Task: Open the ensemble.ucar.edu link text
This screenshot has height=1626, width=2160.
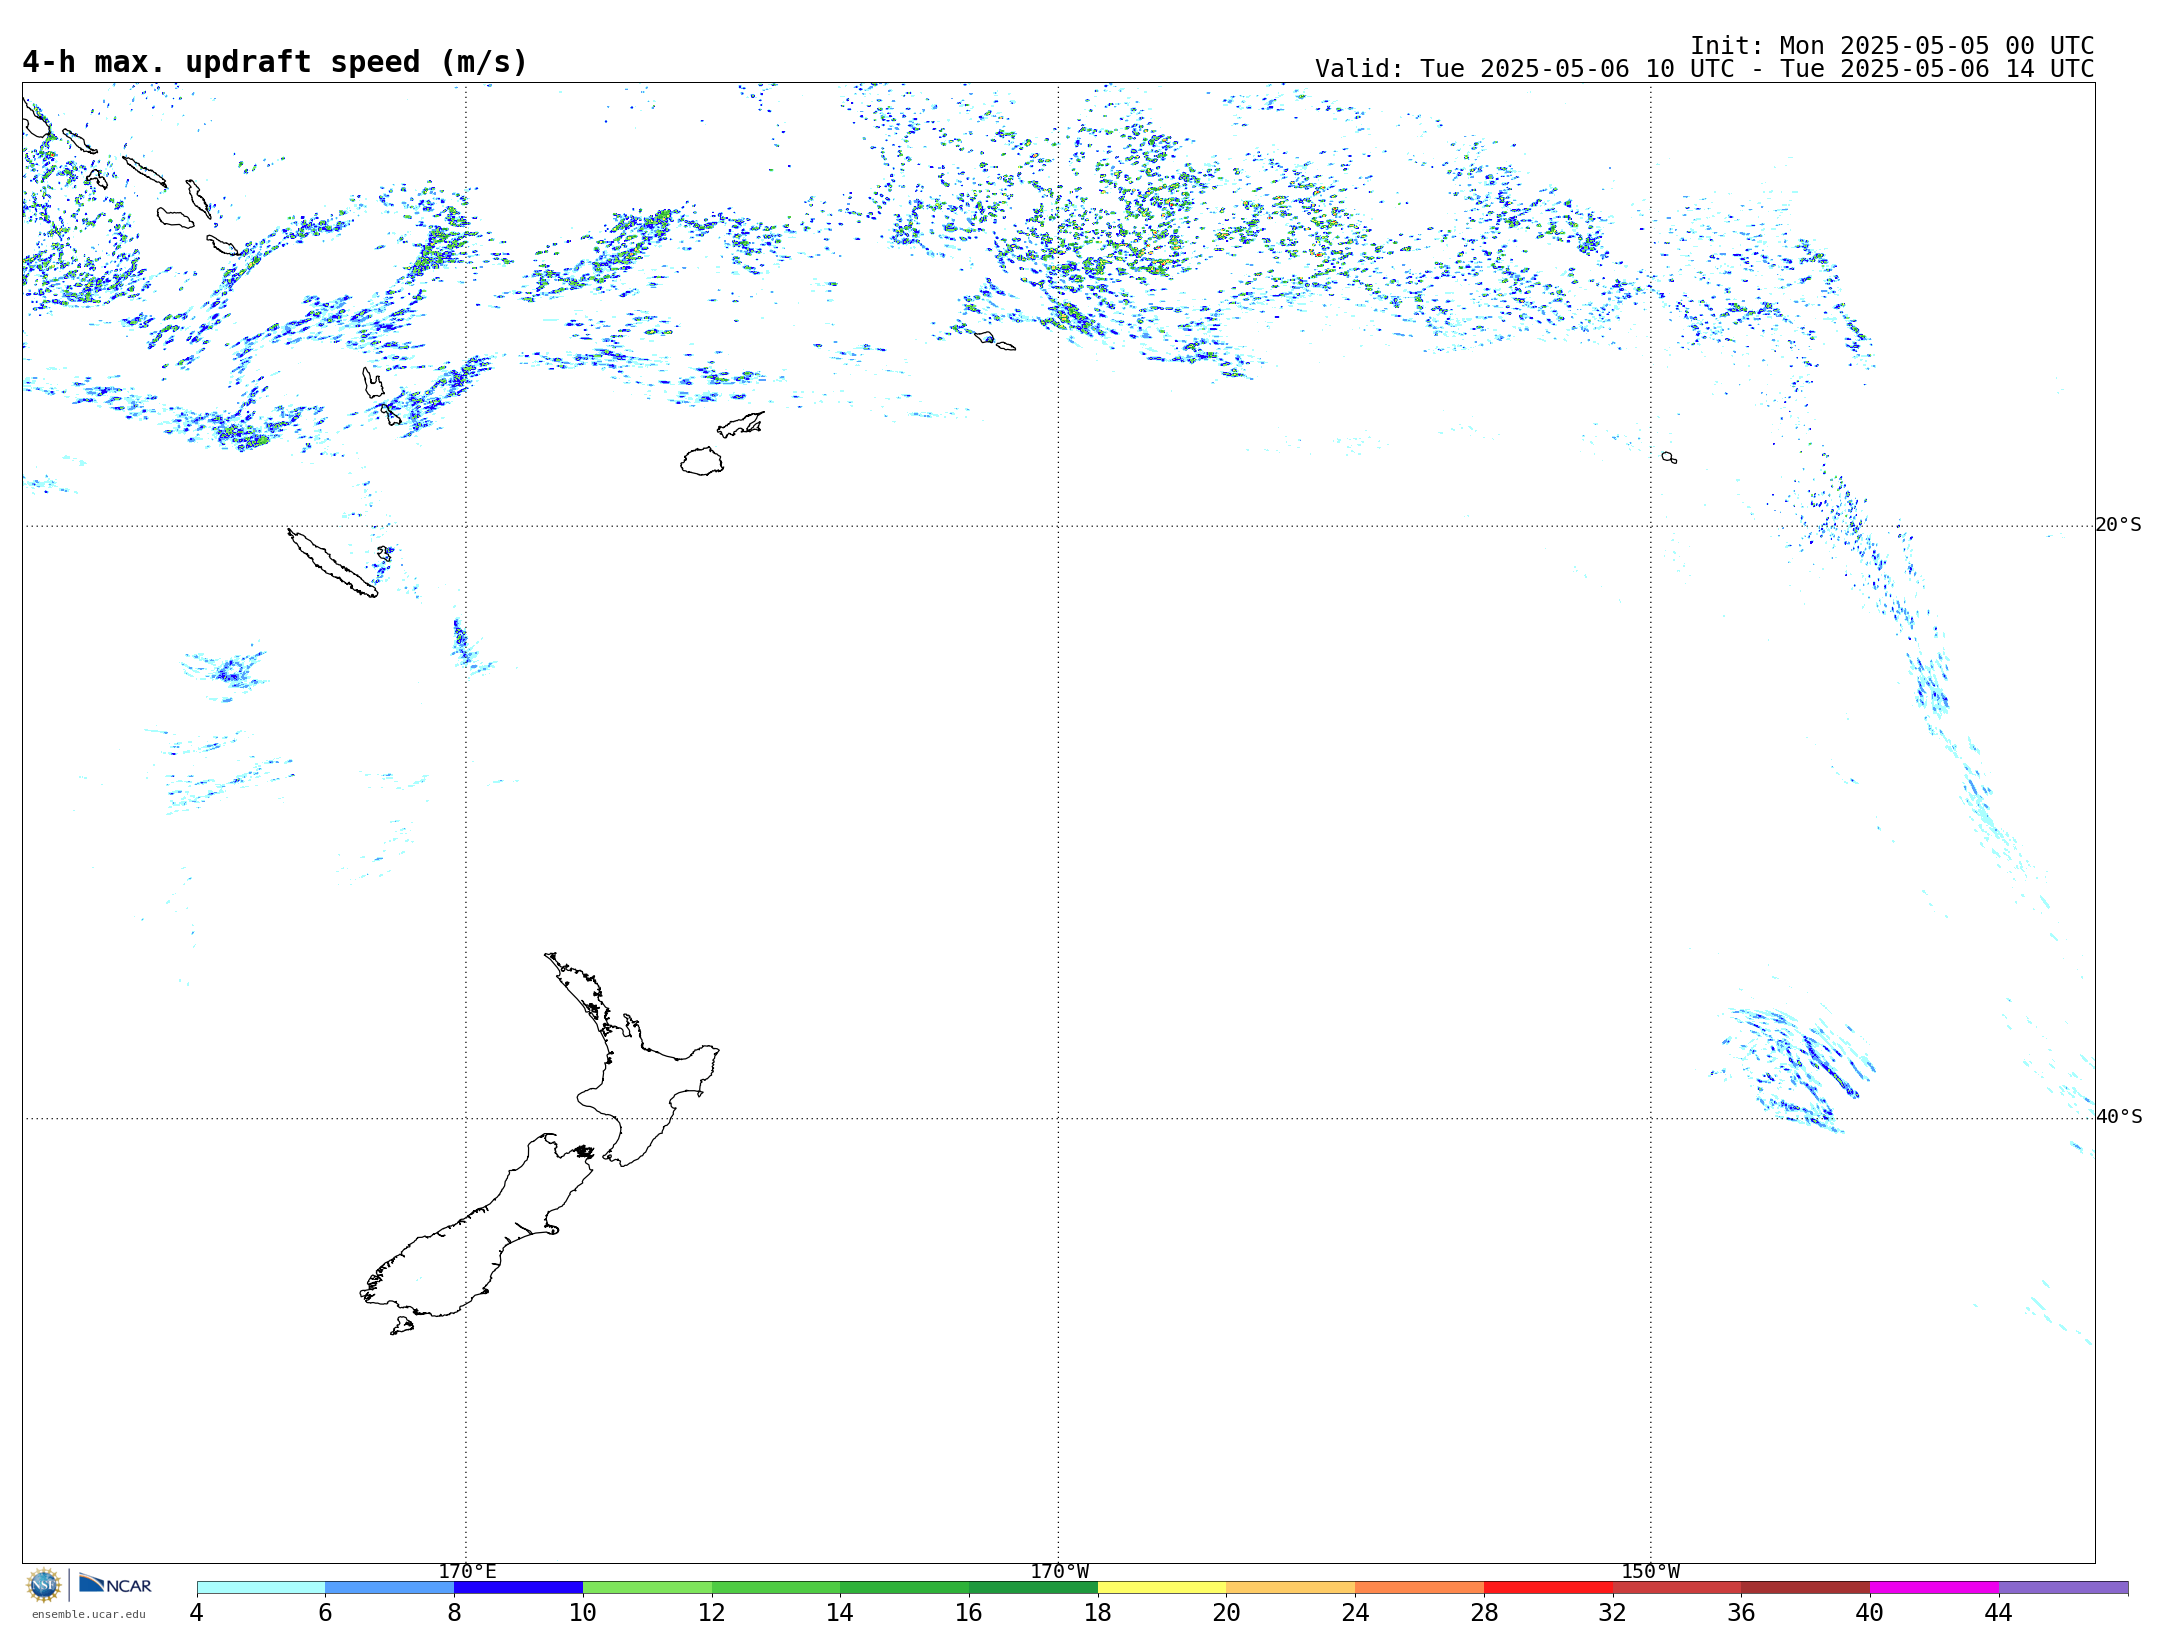Action: tap(89, 1614)
